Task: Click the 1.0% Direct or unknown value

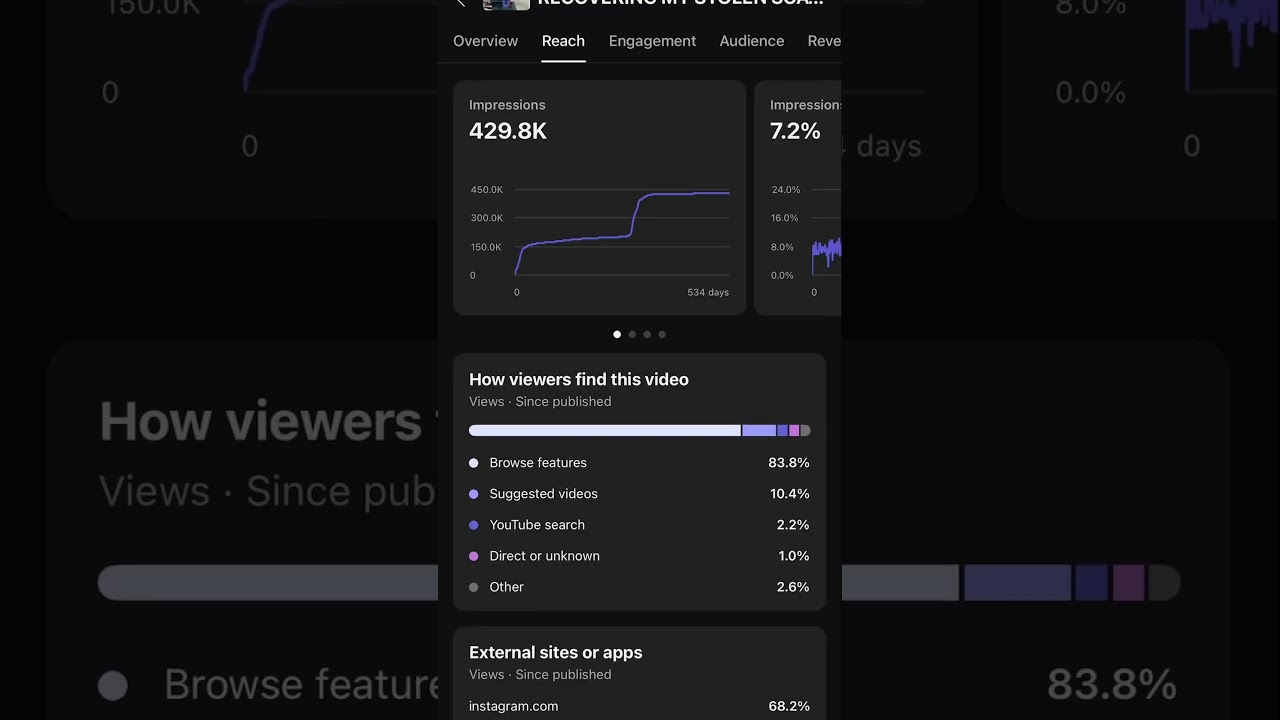Action: (794, 556)
